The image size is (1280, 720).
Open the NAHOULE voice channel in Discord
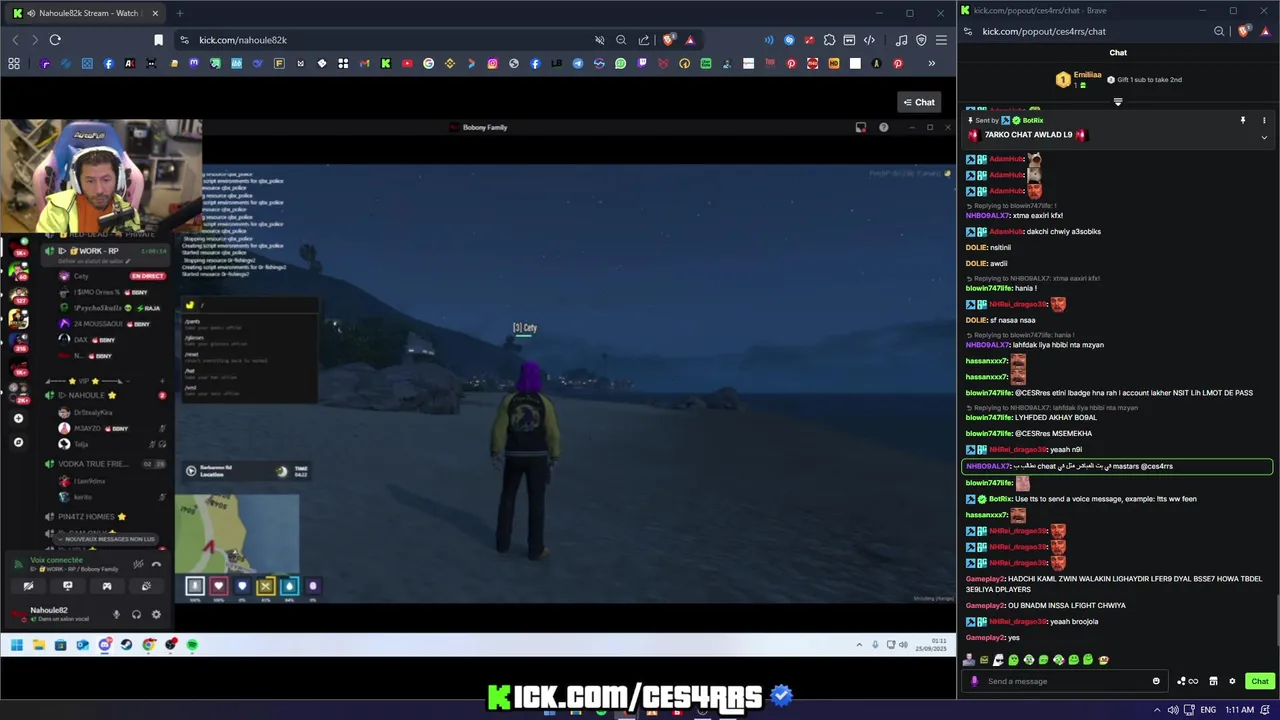click(x=106, y=395)
